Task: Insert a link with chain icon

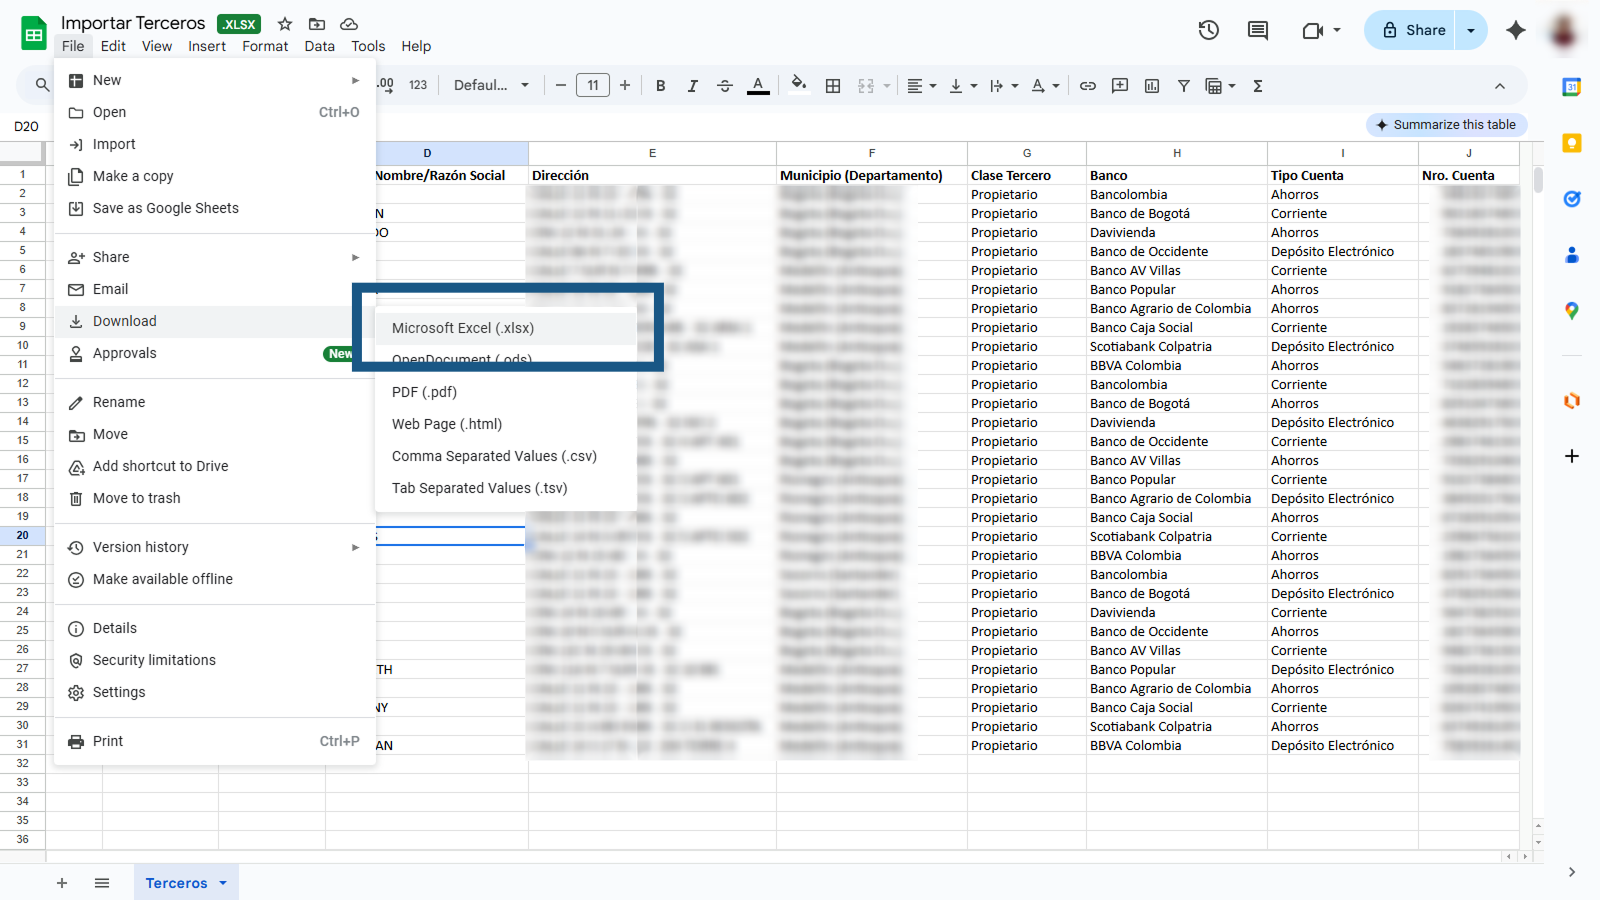Action: [1088, 86]
